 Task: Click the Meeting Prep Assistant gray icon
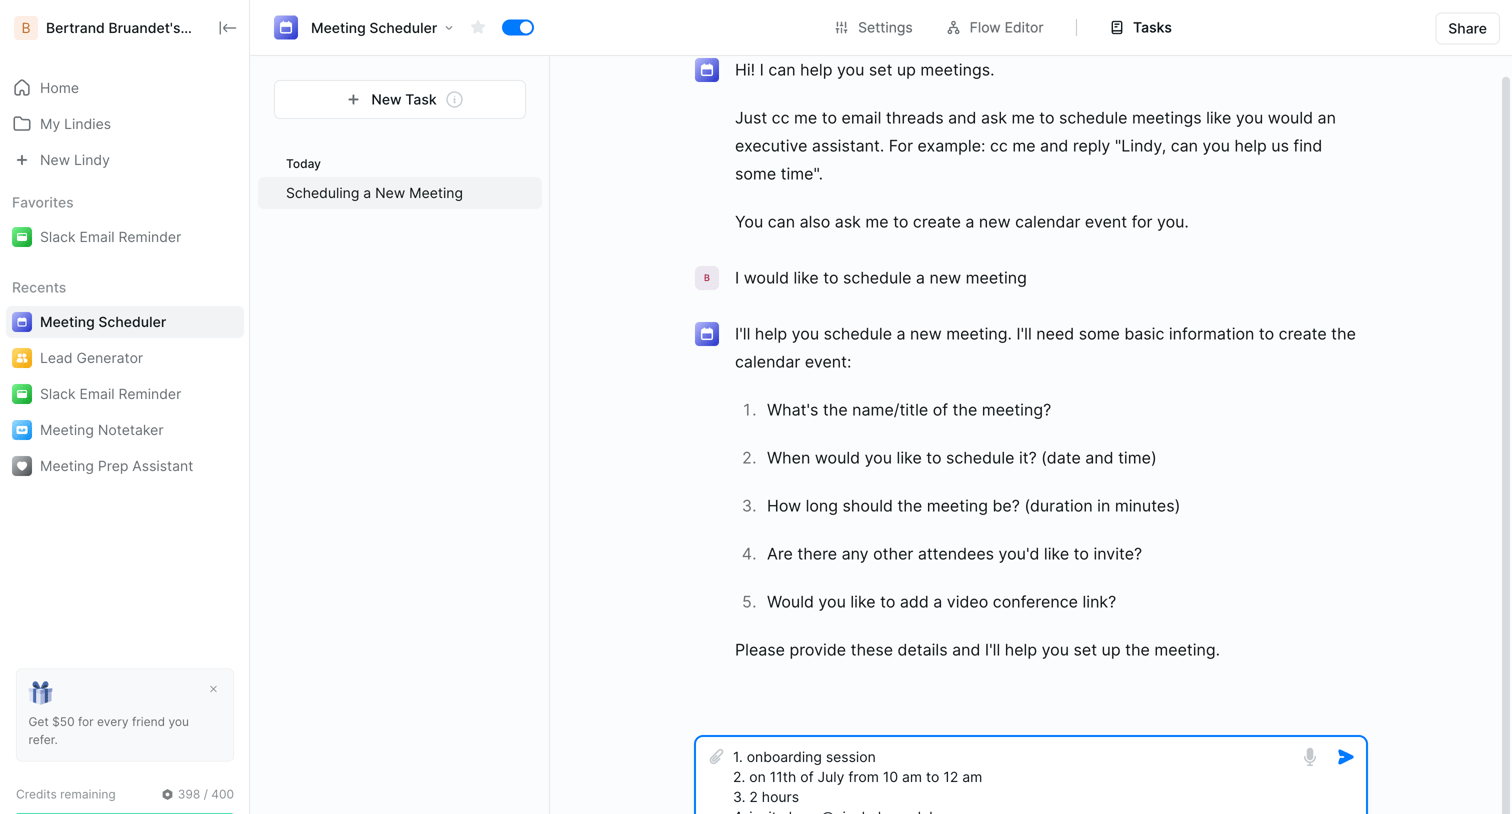click(22, 466)
